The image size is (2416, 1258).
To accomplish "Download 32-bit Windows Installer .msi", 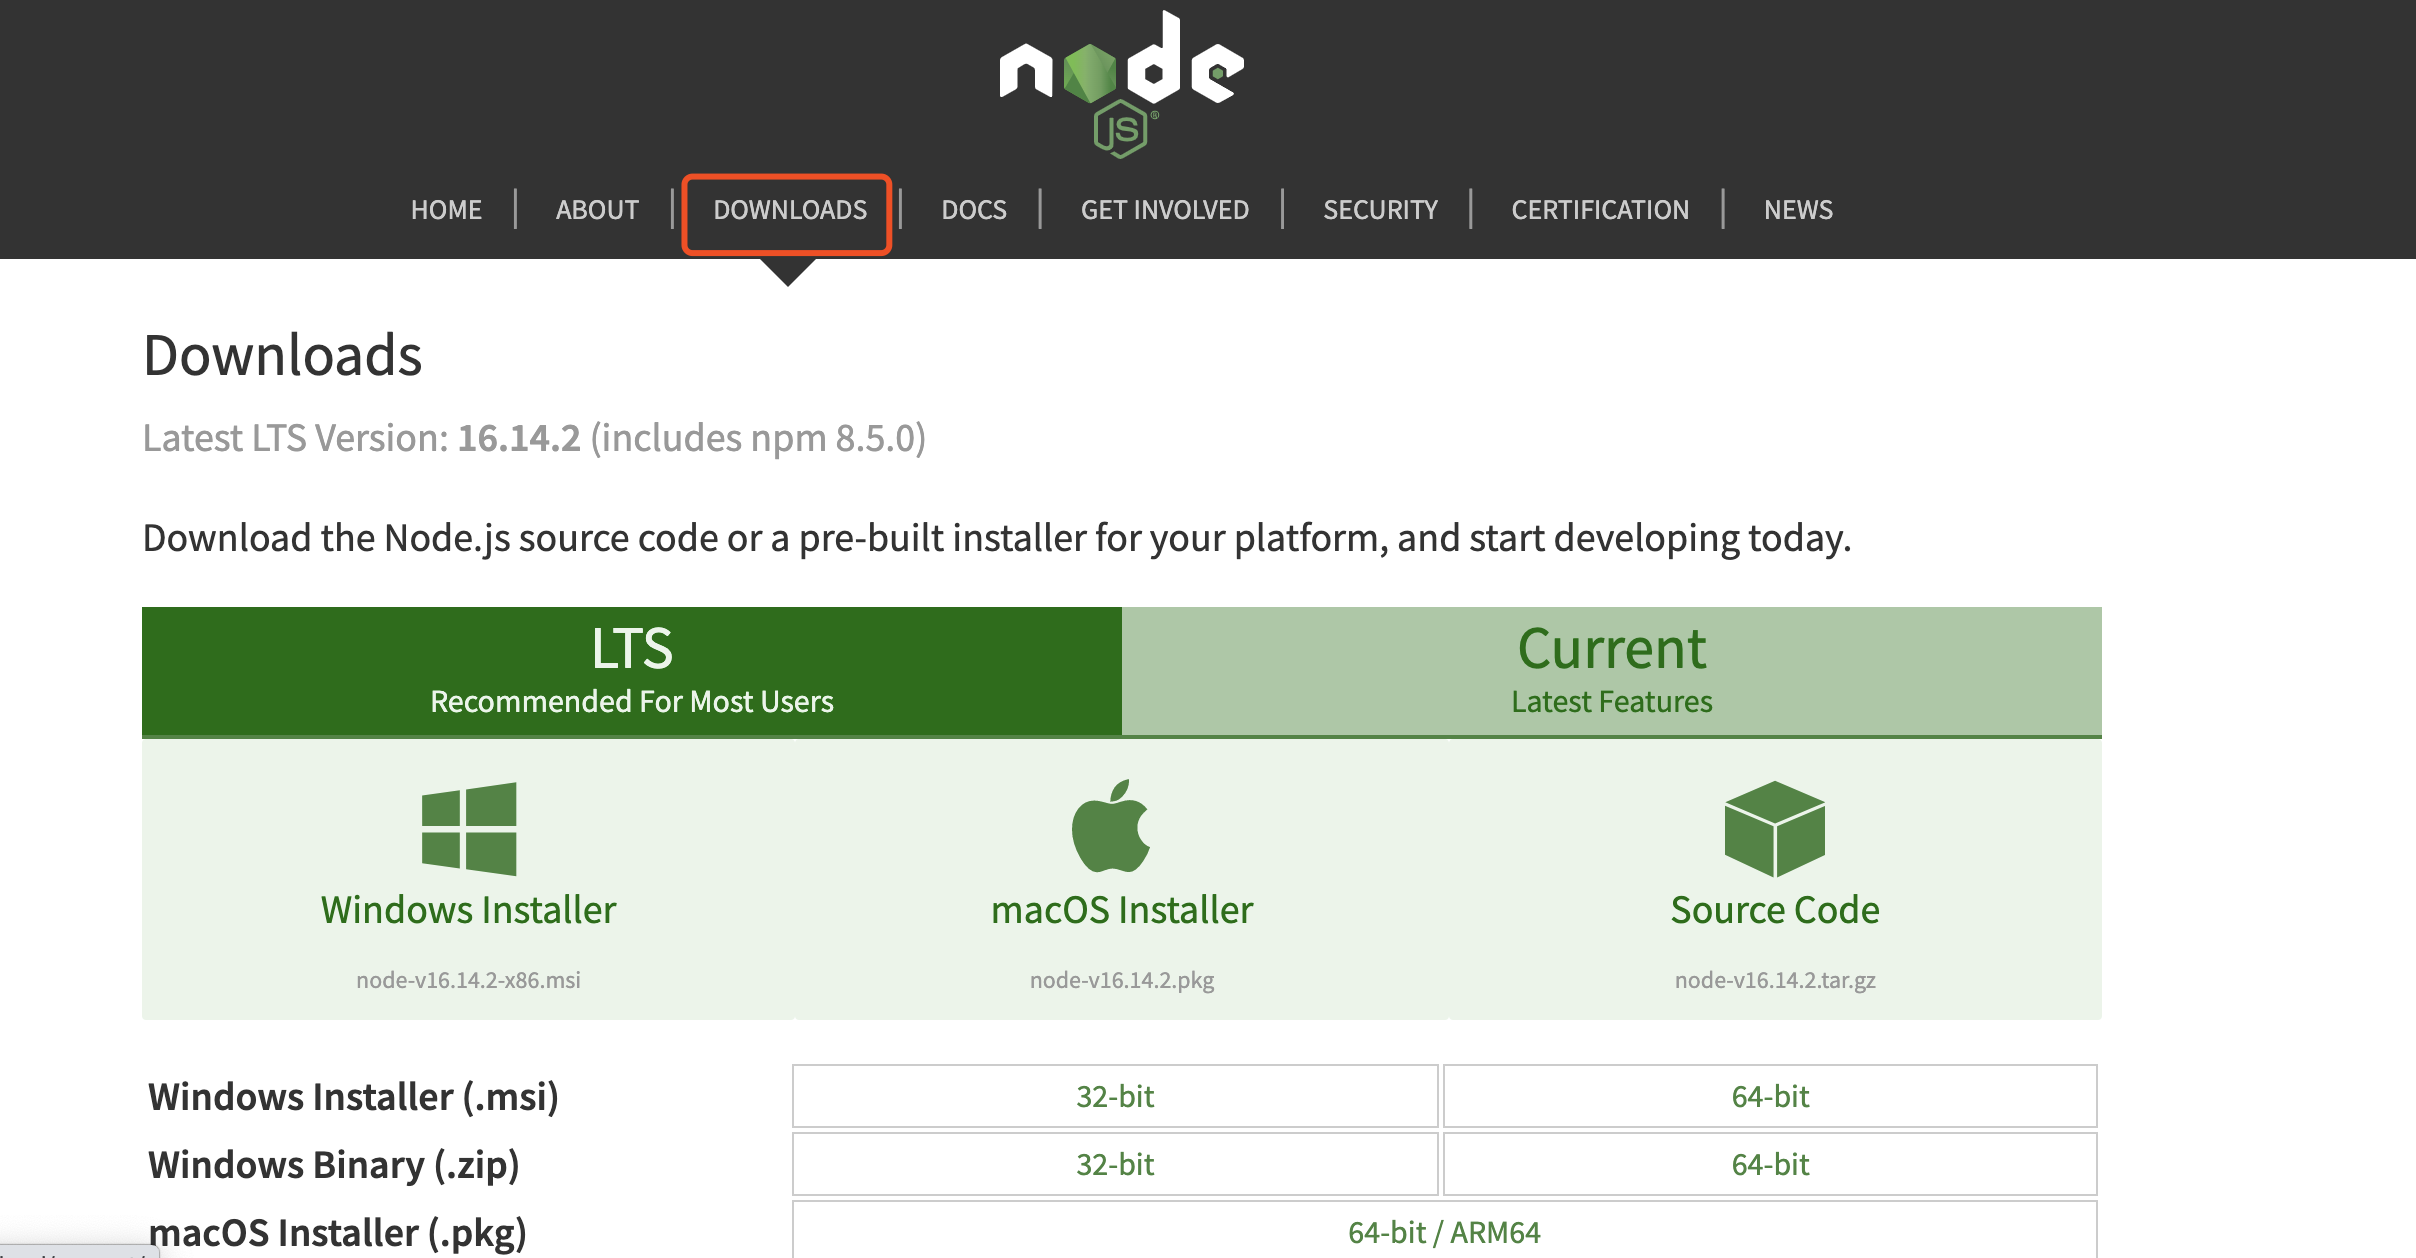I will pyautogui.click(x=1114, y=1097).
